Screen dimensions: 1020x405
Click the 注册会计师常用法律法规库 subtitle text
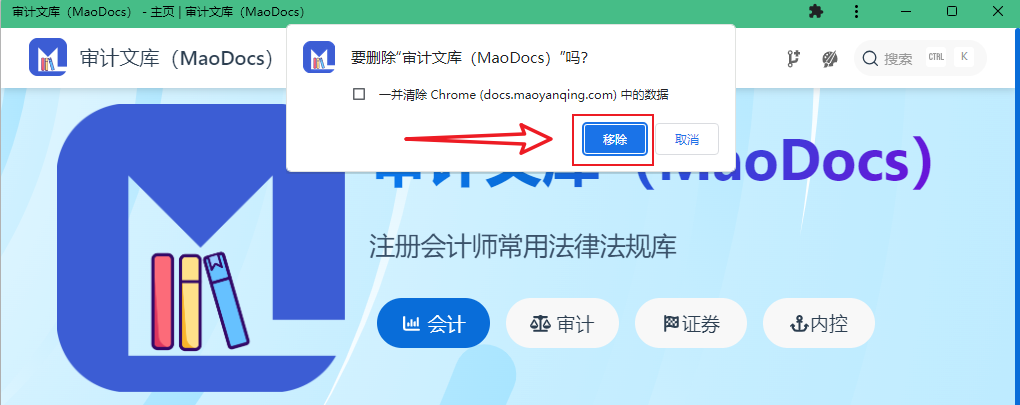pyautogui.click(x=523, y=246)
